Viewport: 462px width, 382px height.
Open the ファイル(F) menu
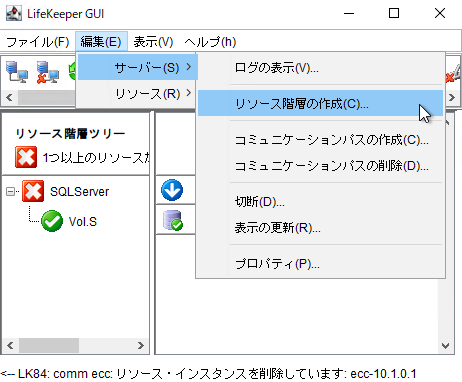pos(38,42)
